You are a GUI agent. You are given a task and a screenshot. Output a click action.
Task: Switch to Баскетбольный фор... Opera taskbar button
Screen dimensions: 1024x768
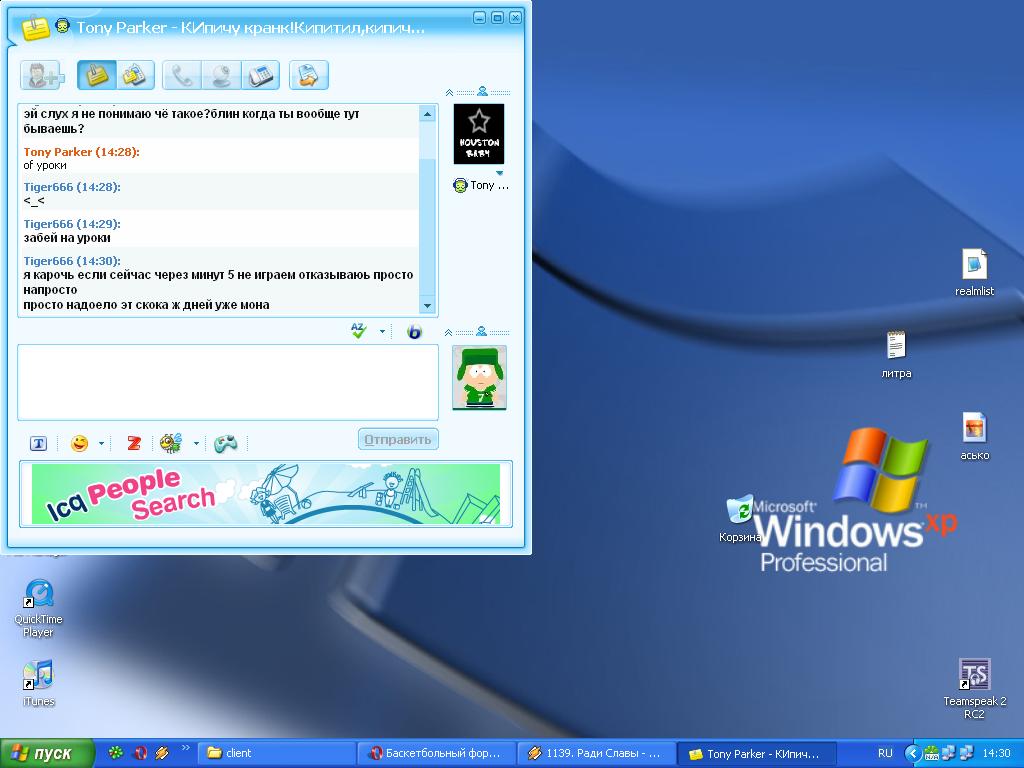coord(436,753)
